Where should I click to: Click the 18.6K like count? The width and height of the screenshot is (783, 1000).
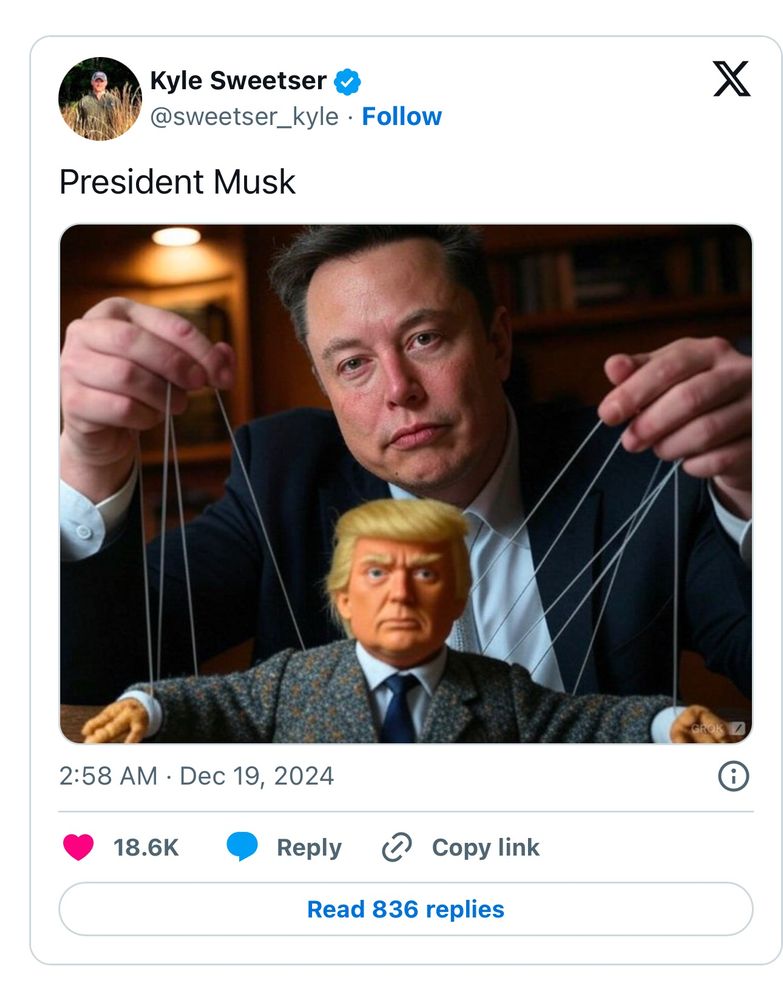coord(143,846)
